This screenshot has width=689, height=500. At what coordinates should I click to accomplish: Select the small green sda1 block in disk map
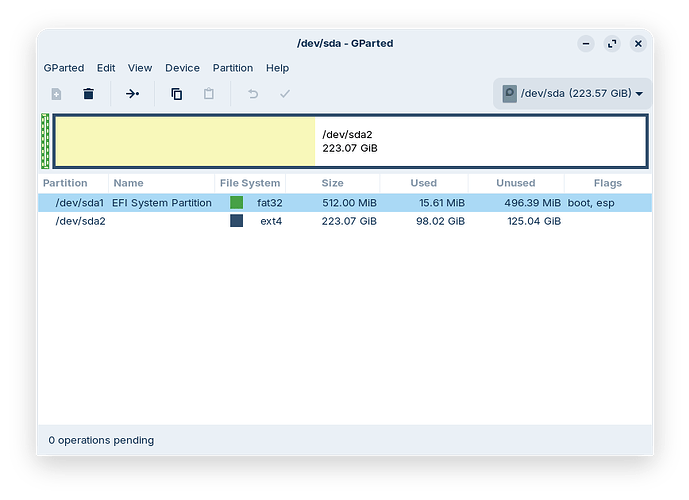point(45,141)
